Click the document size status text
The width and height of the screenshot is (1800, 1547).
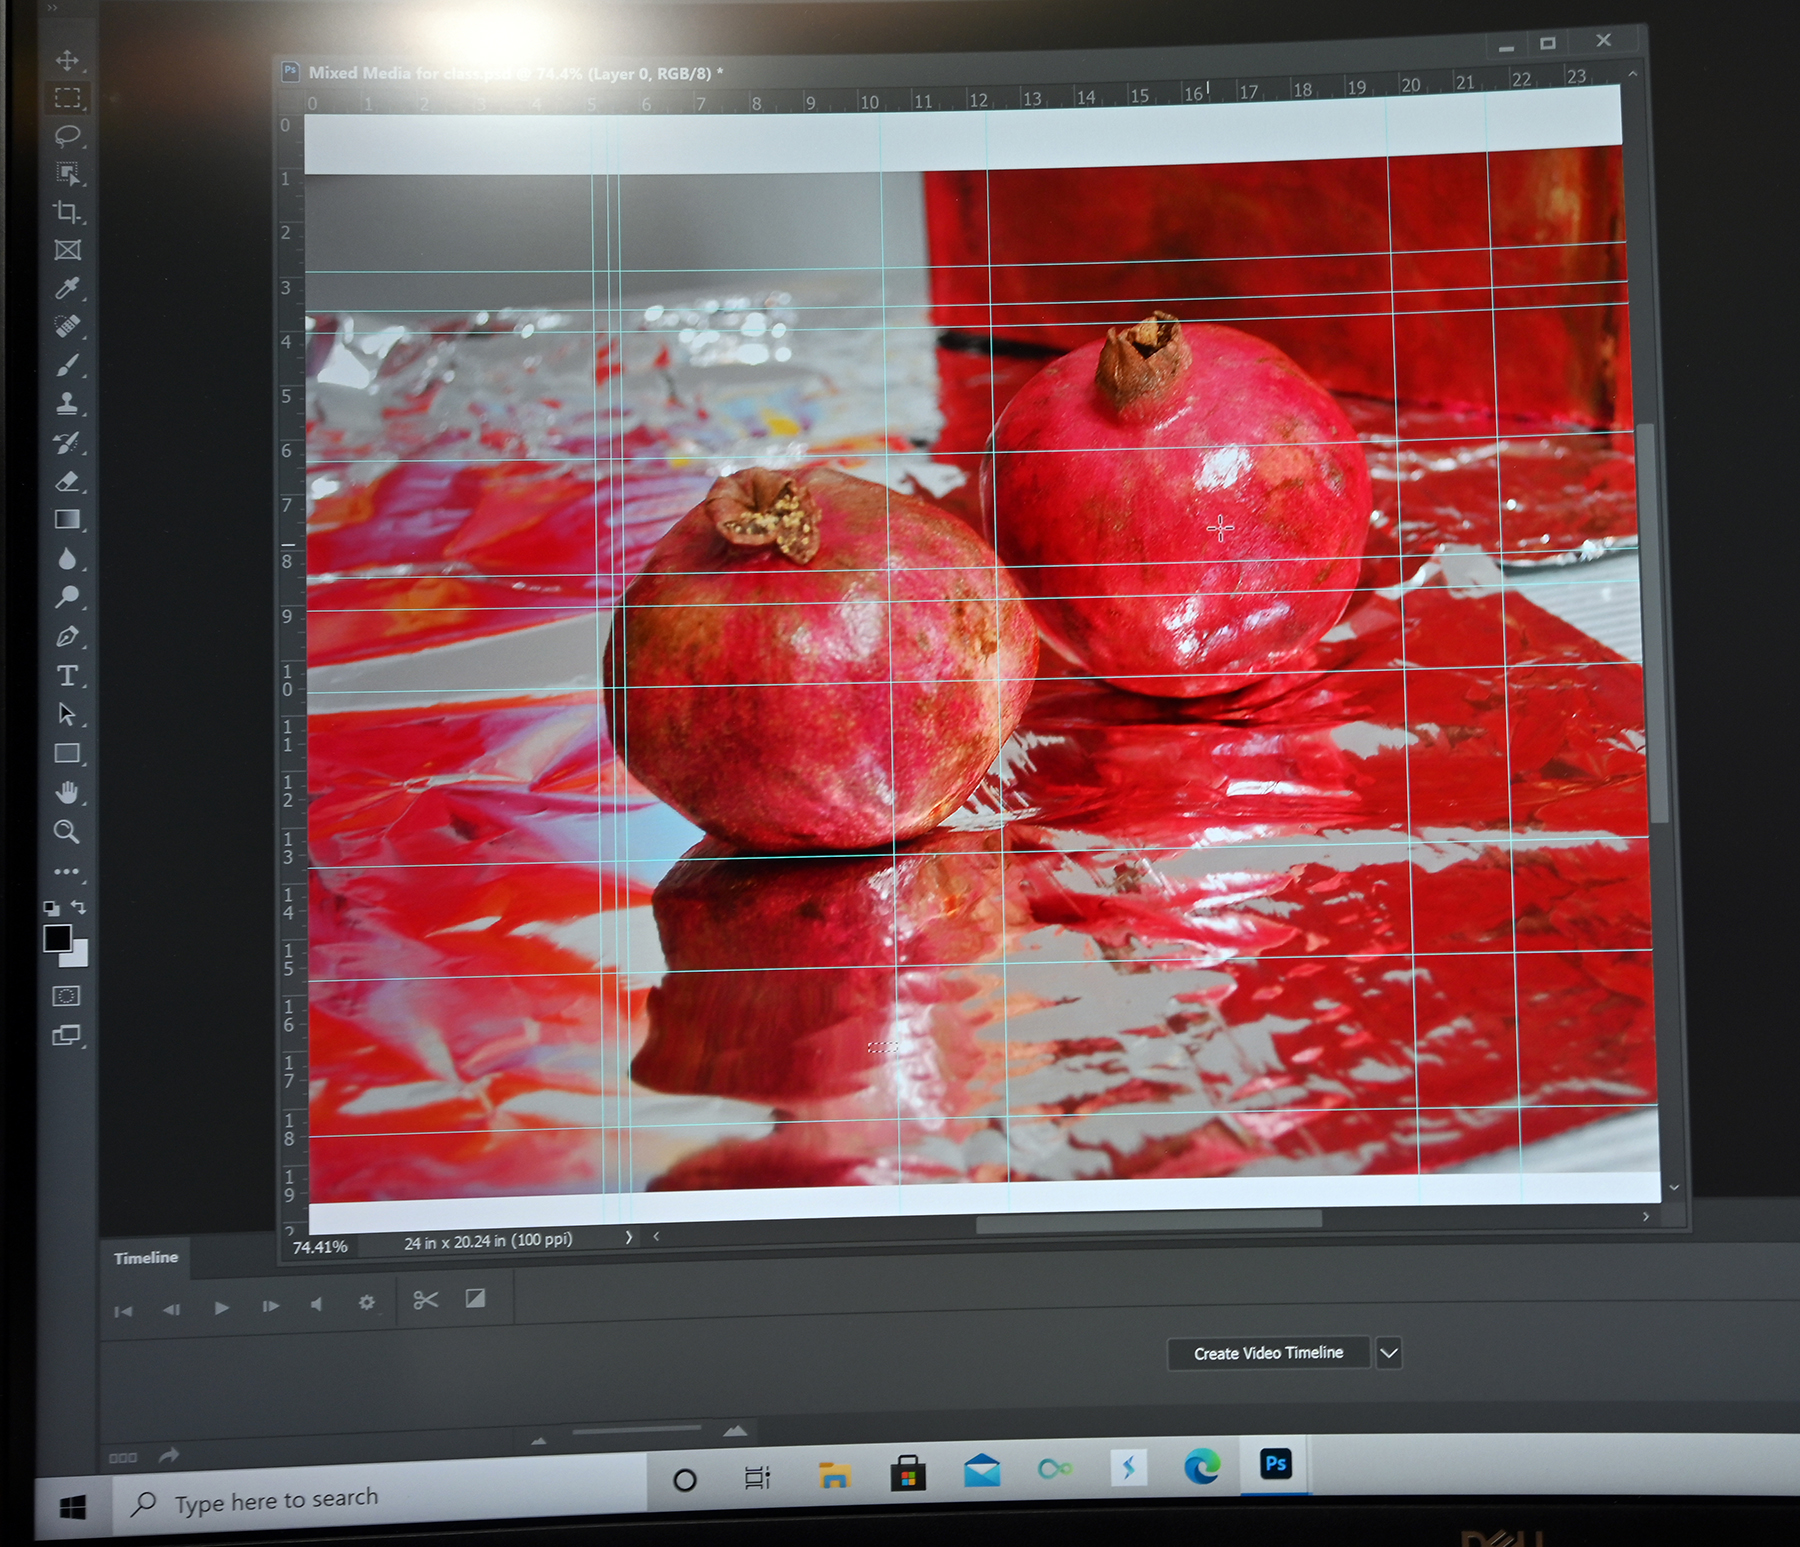[488, 1241]
